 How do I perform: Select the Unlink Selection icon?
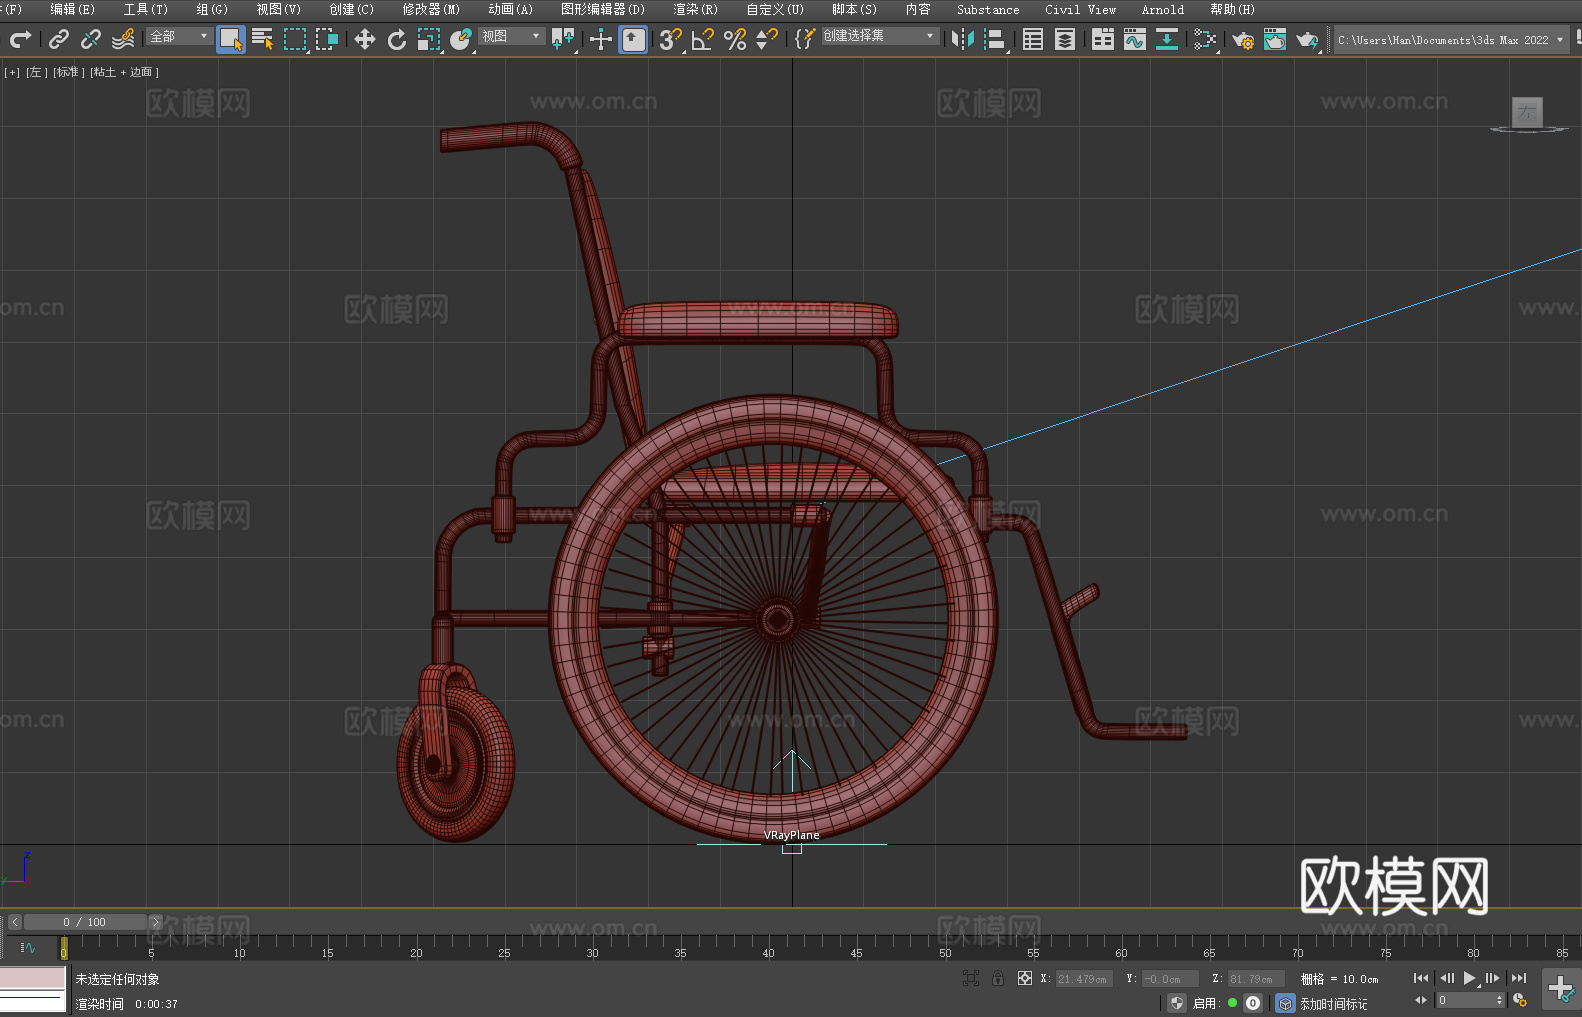coord(91,39)
